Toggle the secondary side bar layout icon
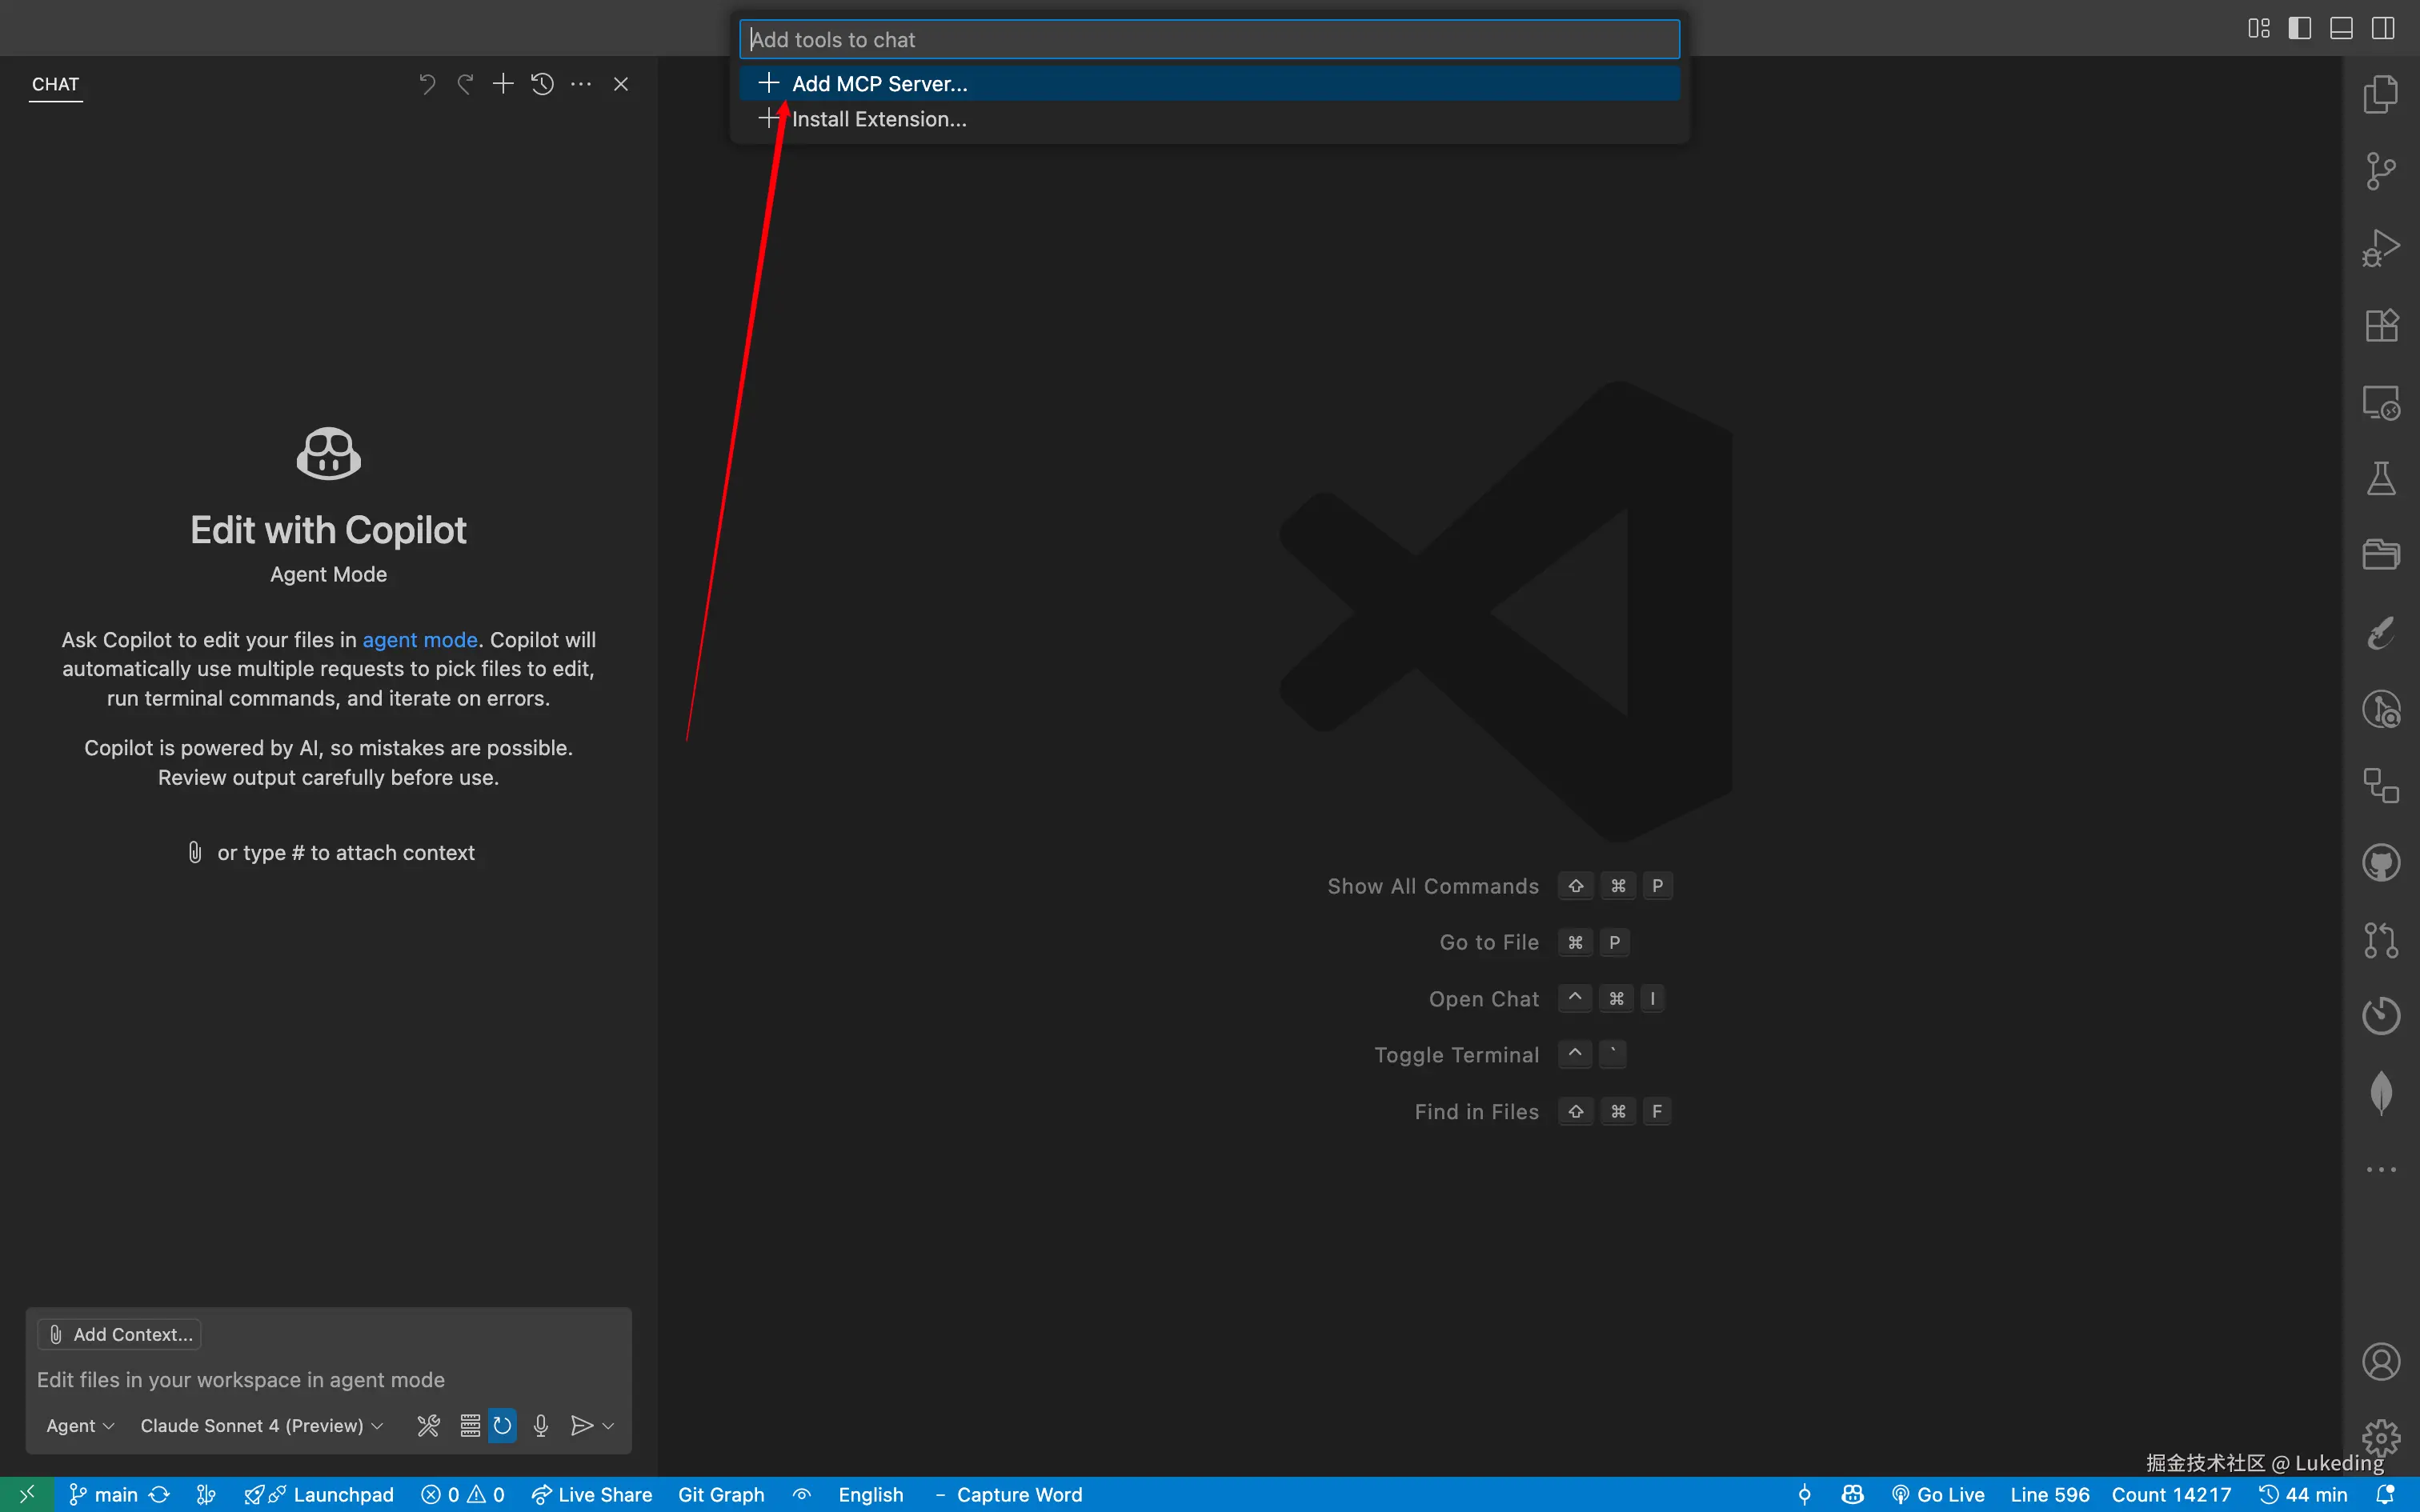This screenshot has height=1512, width=2420. [x=2383, y=28]
